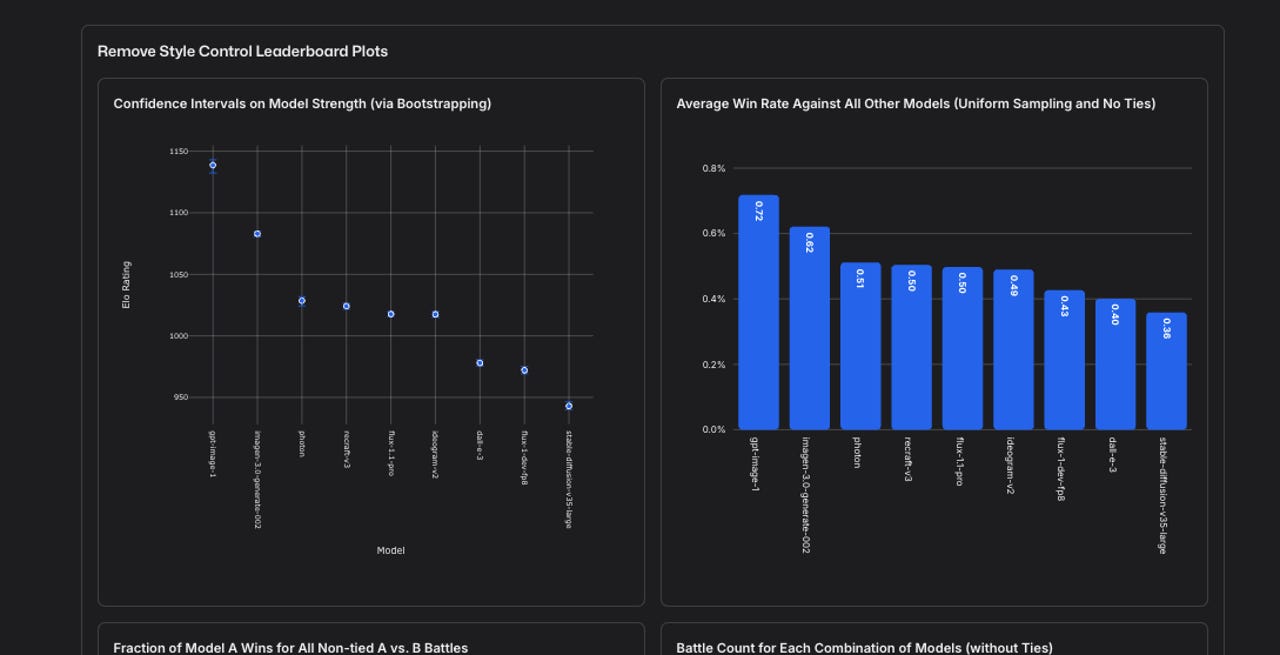Viewport: 1280px width, 655px height.
Task: Select the stable-diffusion-v35-large bar showing 0.36
Action: [x=1166, y=371]
